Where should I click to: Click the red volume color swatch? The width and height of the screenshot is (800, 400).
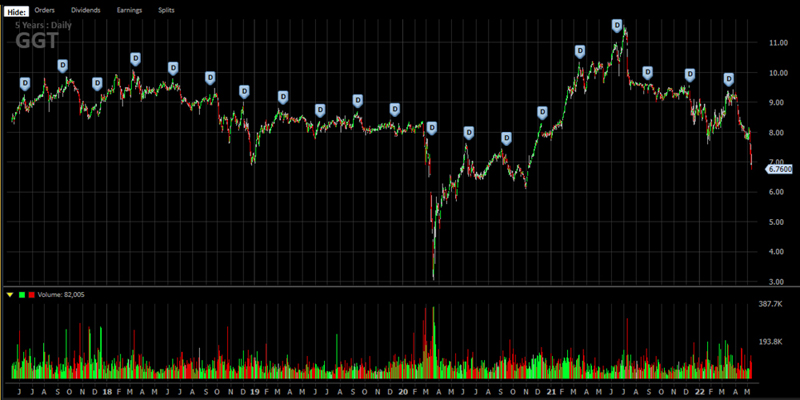32,295
